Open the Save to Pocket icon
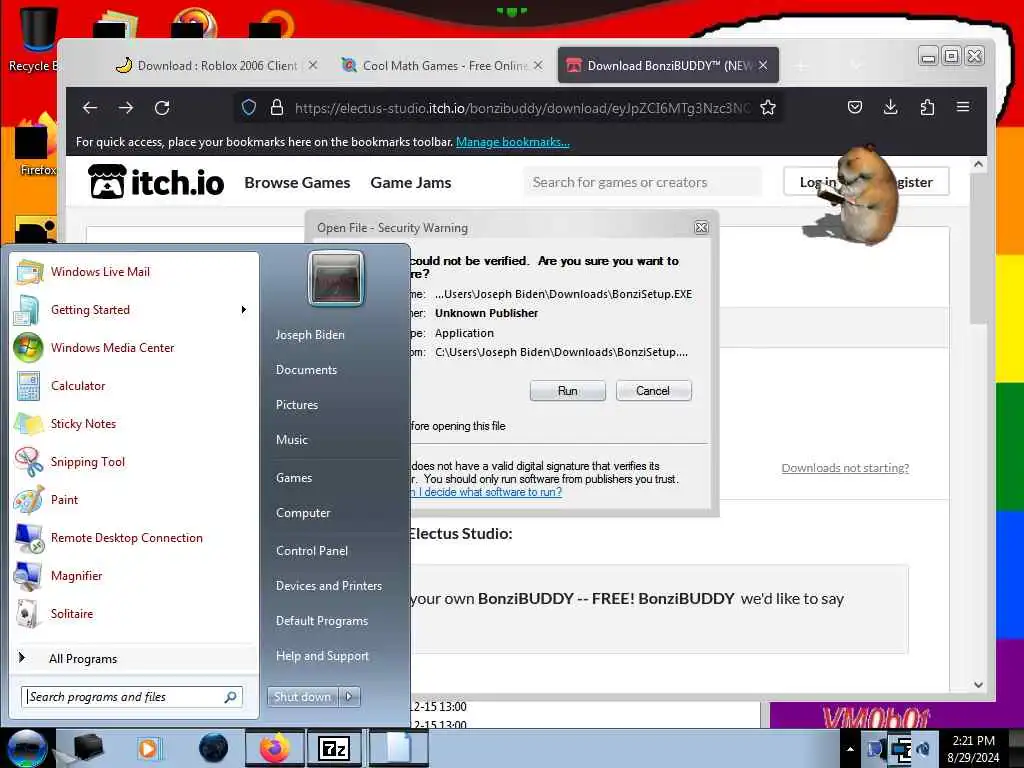The height and width of the screenshot is (768, 1024). point(855,107)
